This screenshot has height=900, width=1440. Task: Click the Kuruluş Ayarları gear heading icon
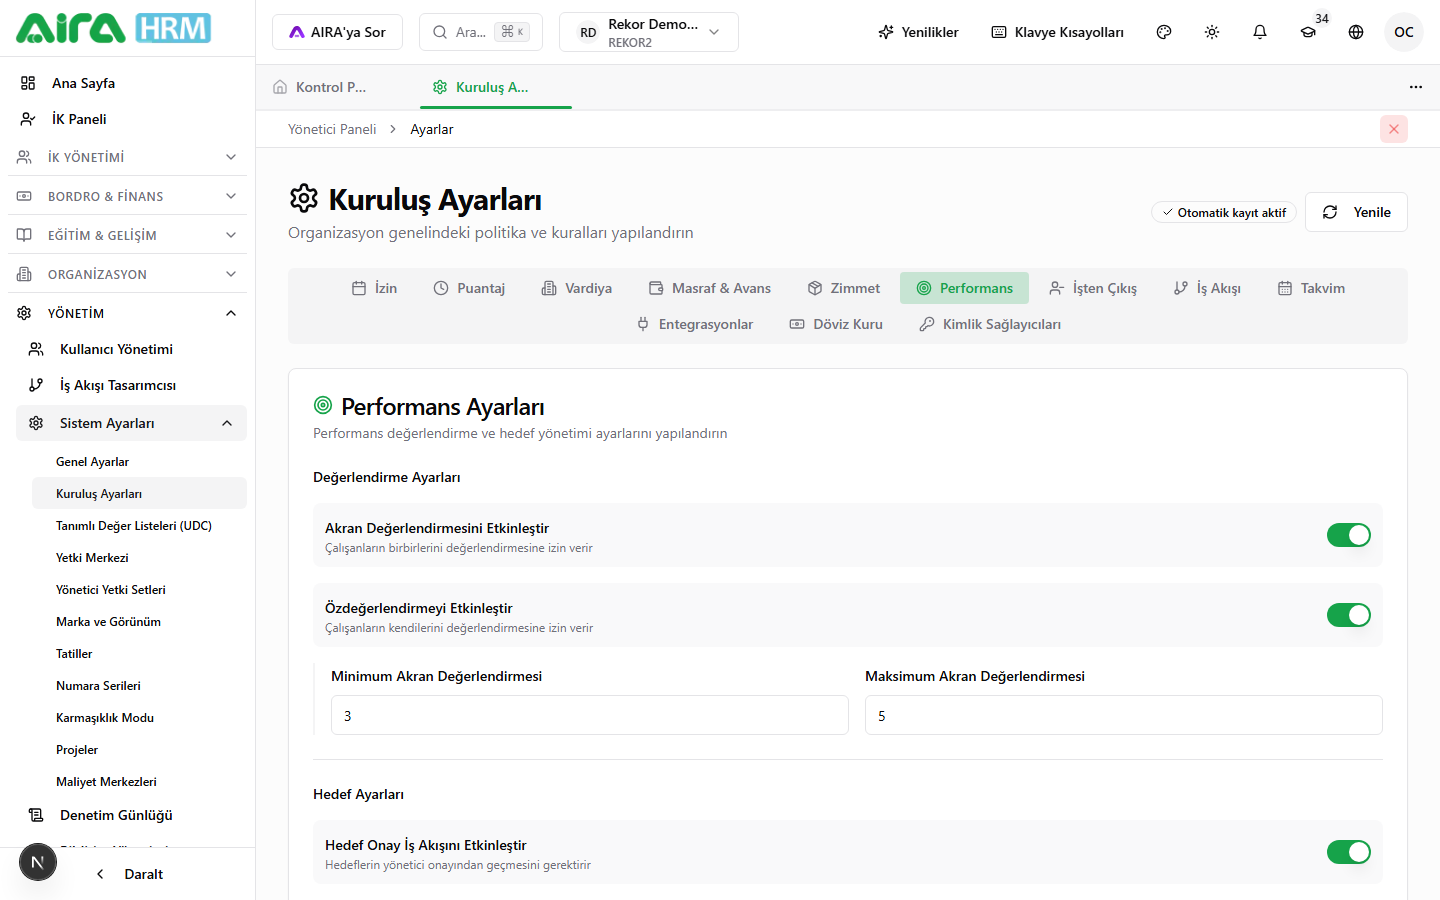pos(304,198)
